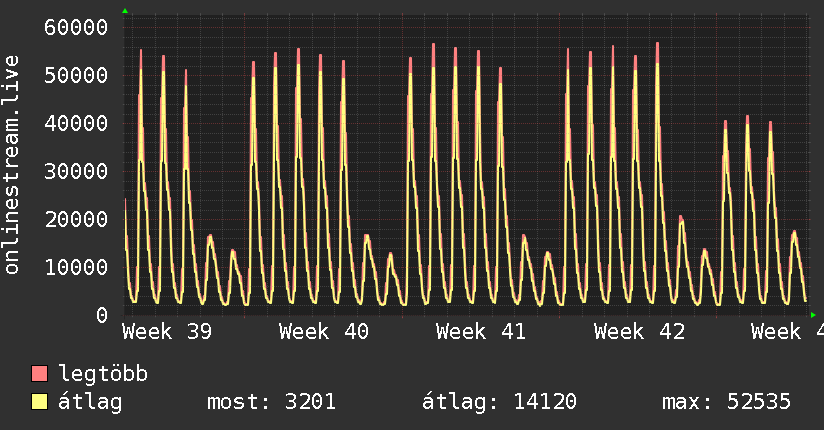Screen dimensions: 824x430
Task: Select the átlag legend label
Action: (x=91, y=402)
